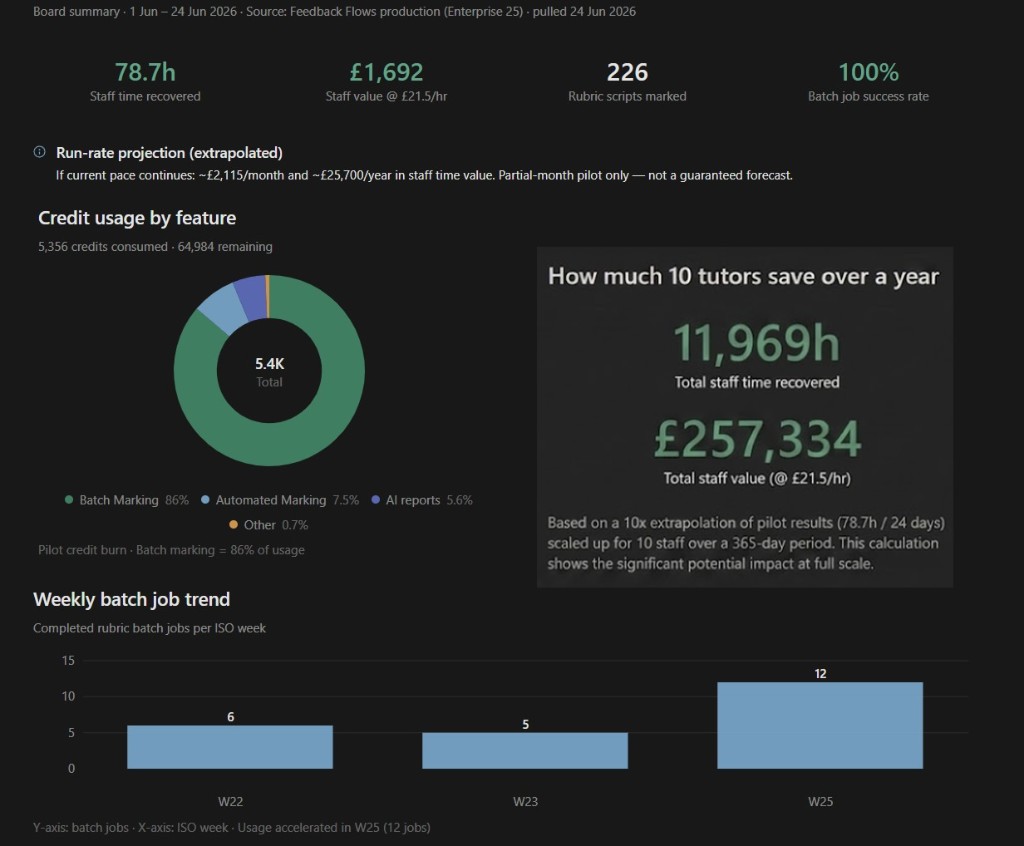Click the Y-axis footnote under the chart

pos(231,827)
